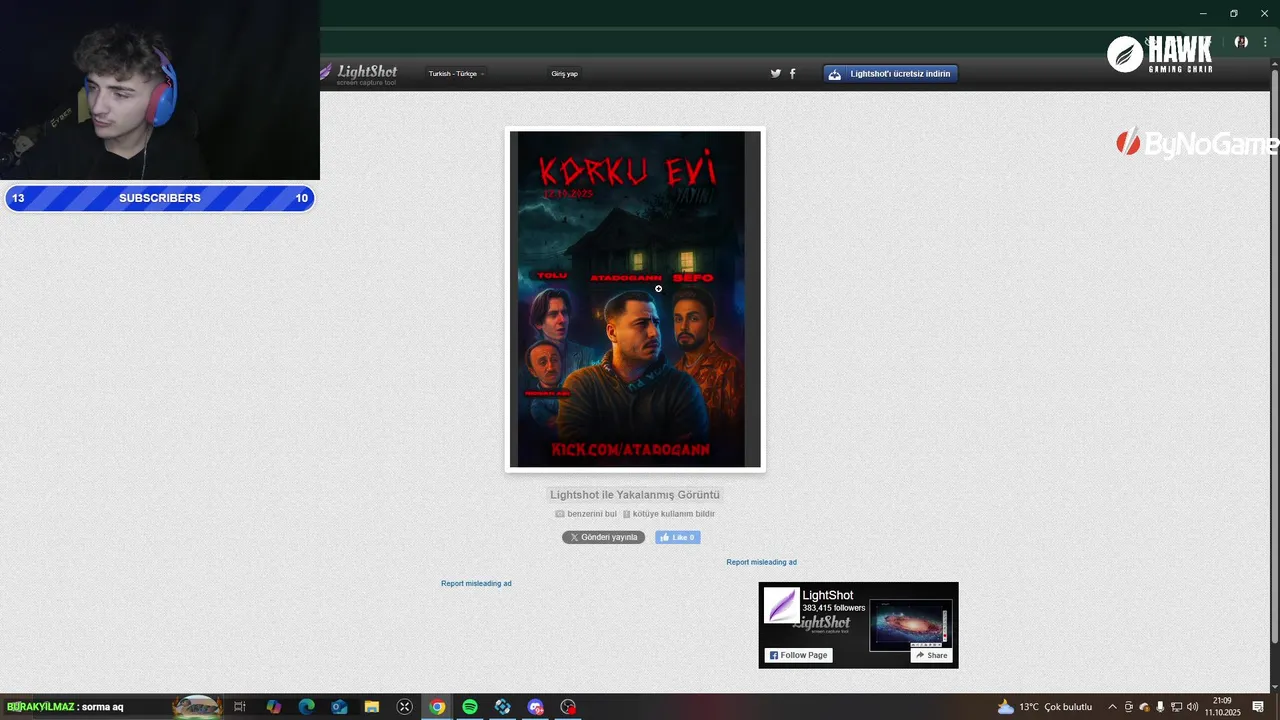Open the LightShot logo home link
This screenshot has width=1280, height=720.
click(x=359, y=73)
